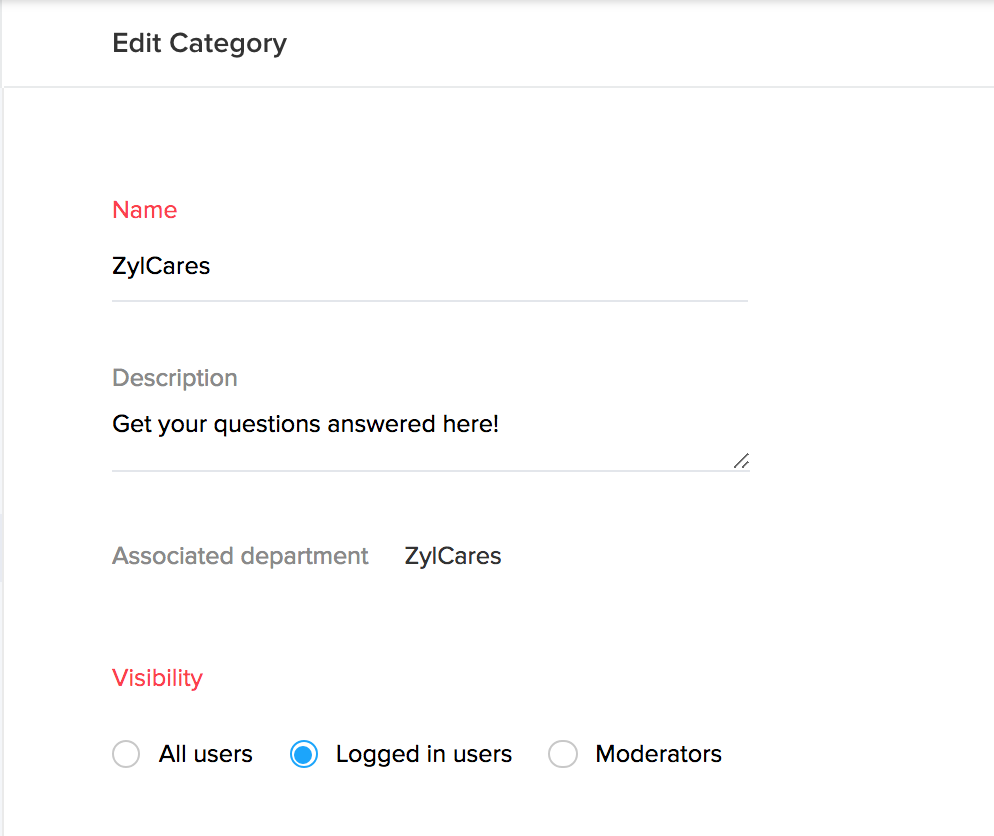Select the All users radio button

pyautogui.click(x=126, y=754)
